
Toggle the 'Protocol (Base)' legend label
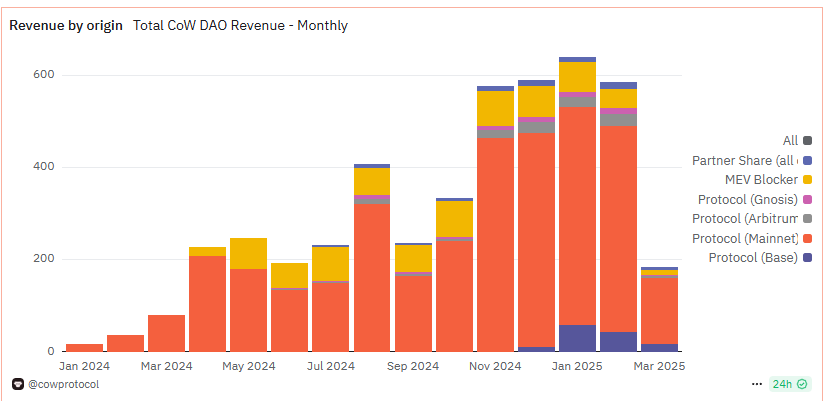coord(752,258)
